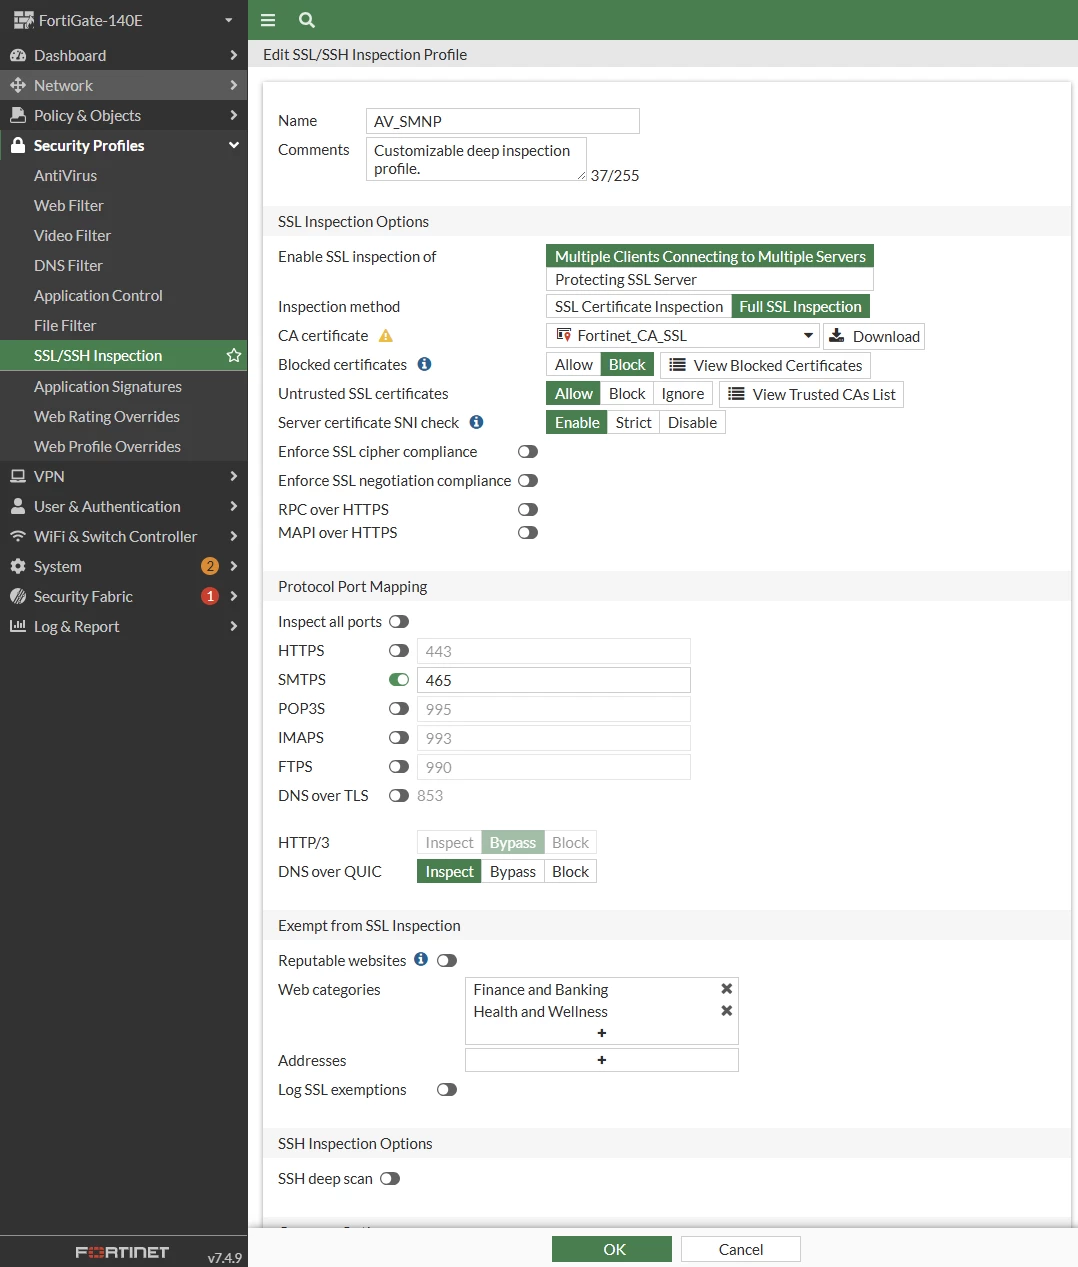Click the Security Profiles lock icon
This screenshot has height=1267, width=1078.
[x=18, y=145]
